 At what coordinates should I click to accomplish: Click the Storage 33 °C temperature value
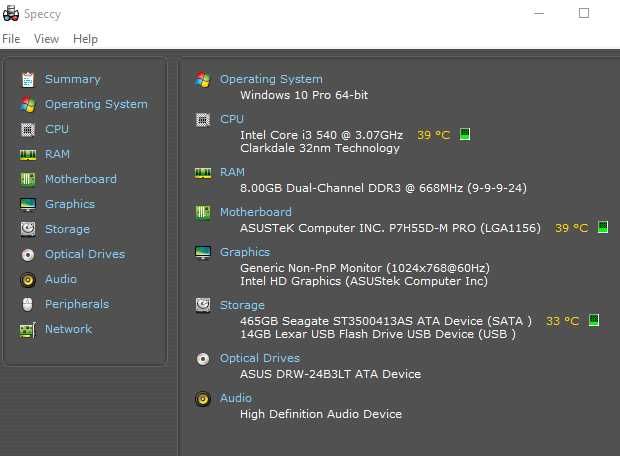(562, 321)
